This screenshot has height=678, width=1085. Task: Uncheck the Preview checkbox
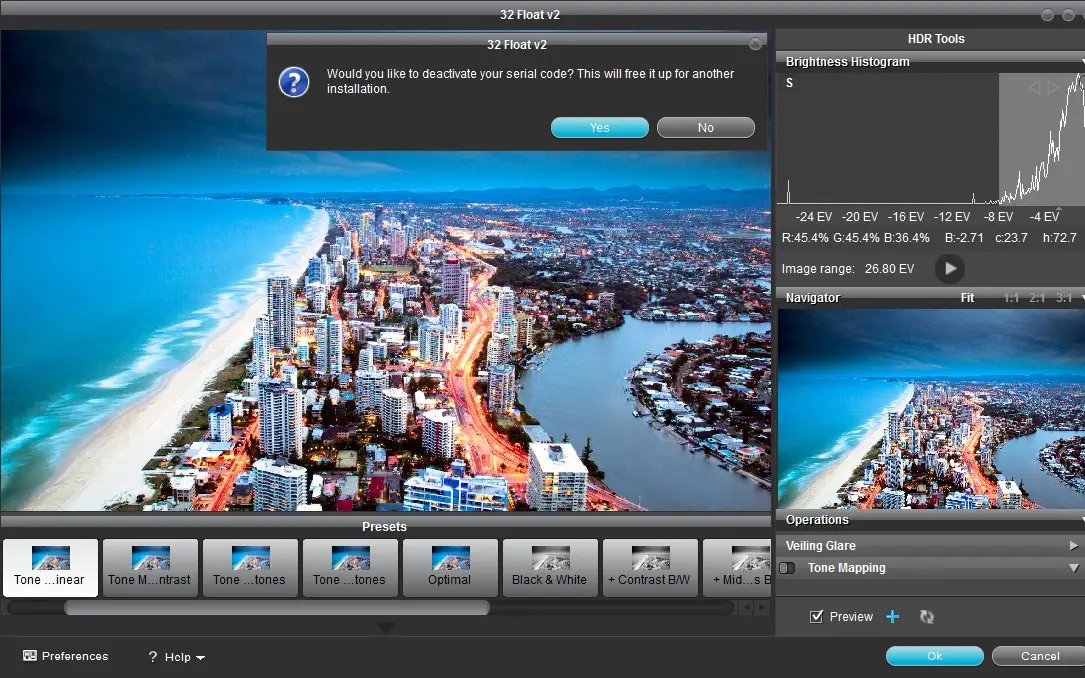(x=817, y=616)
